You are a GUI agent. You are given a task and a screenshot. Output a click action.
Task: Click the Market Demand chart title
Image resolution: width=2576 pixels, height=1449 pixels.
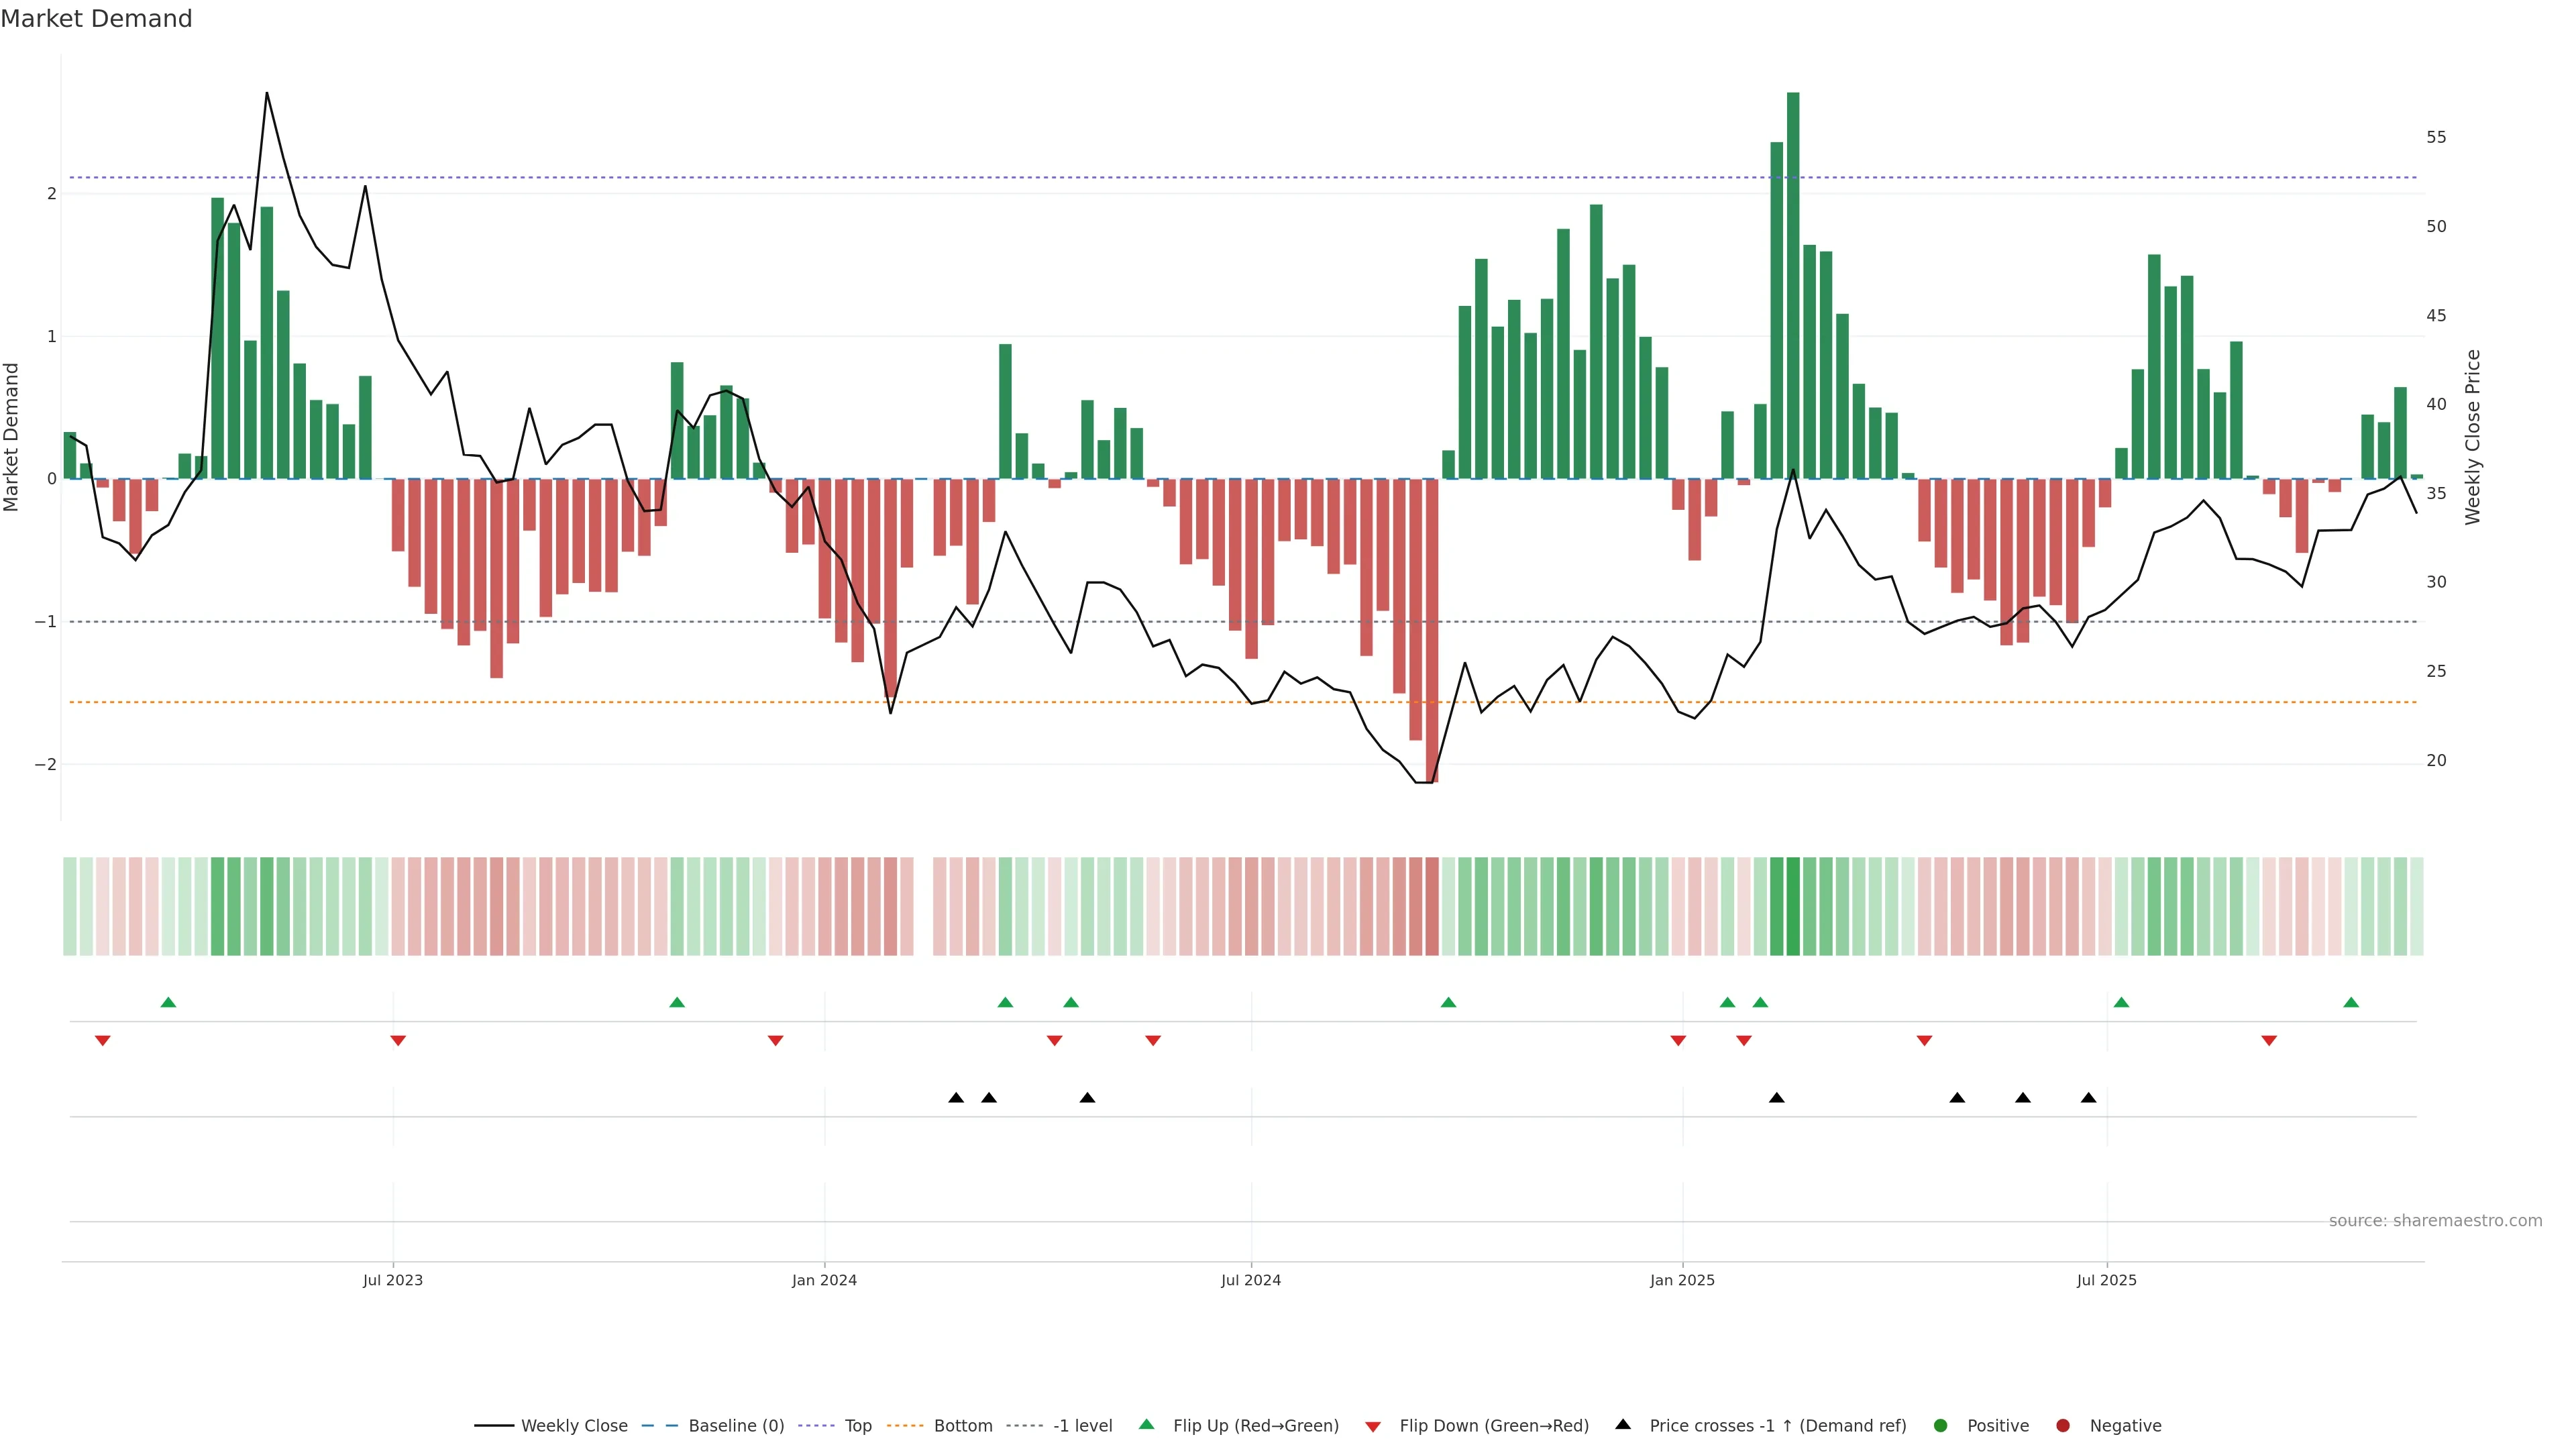(x=96, y=19)
